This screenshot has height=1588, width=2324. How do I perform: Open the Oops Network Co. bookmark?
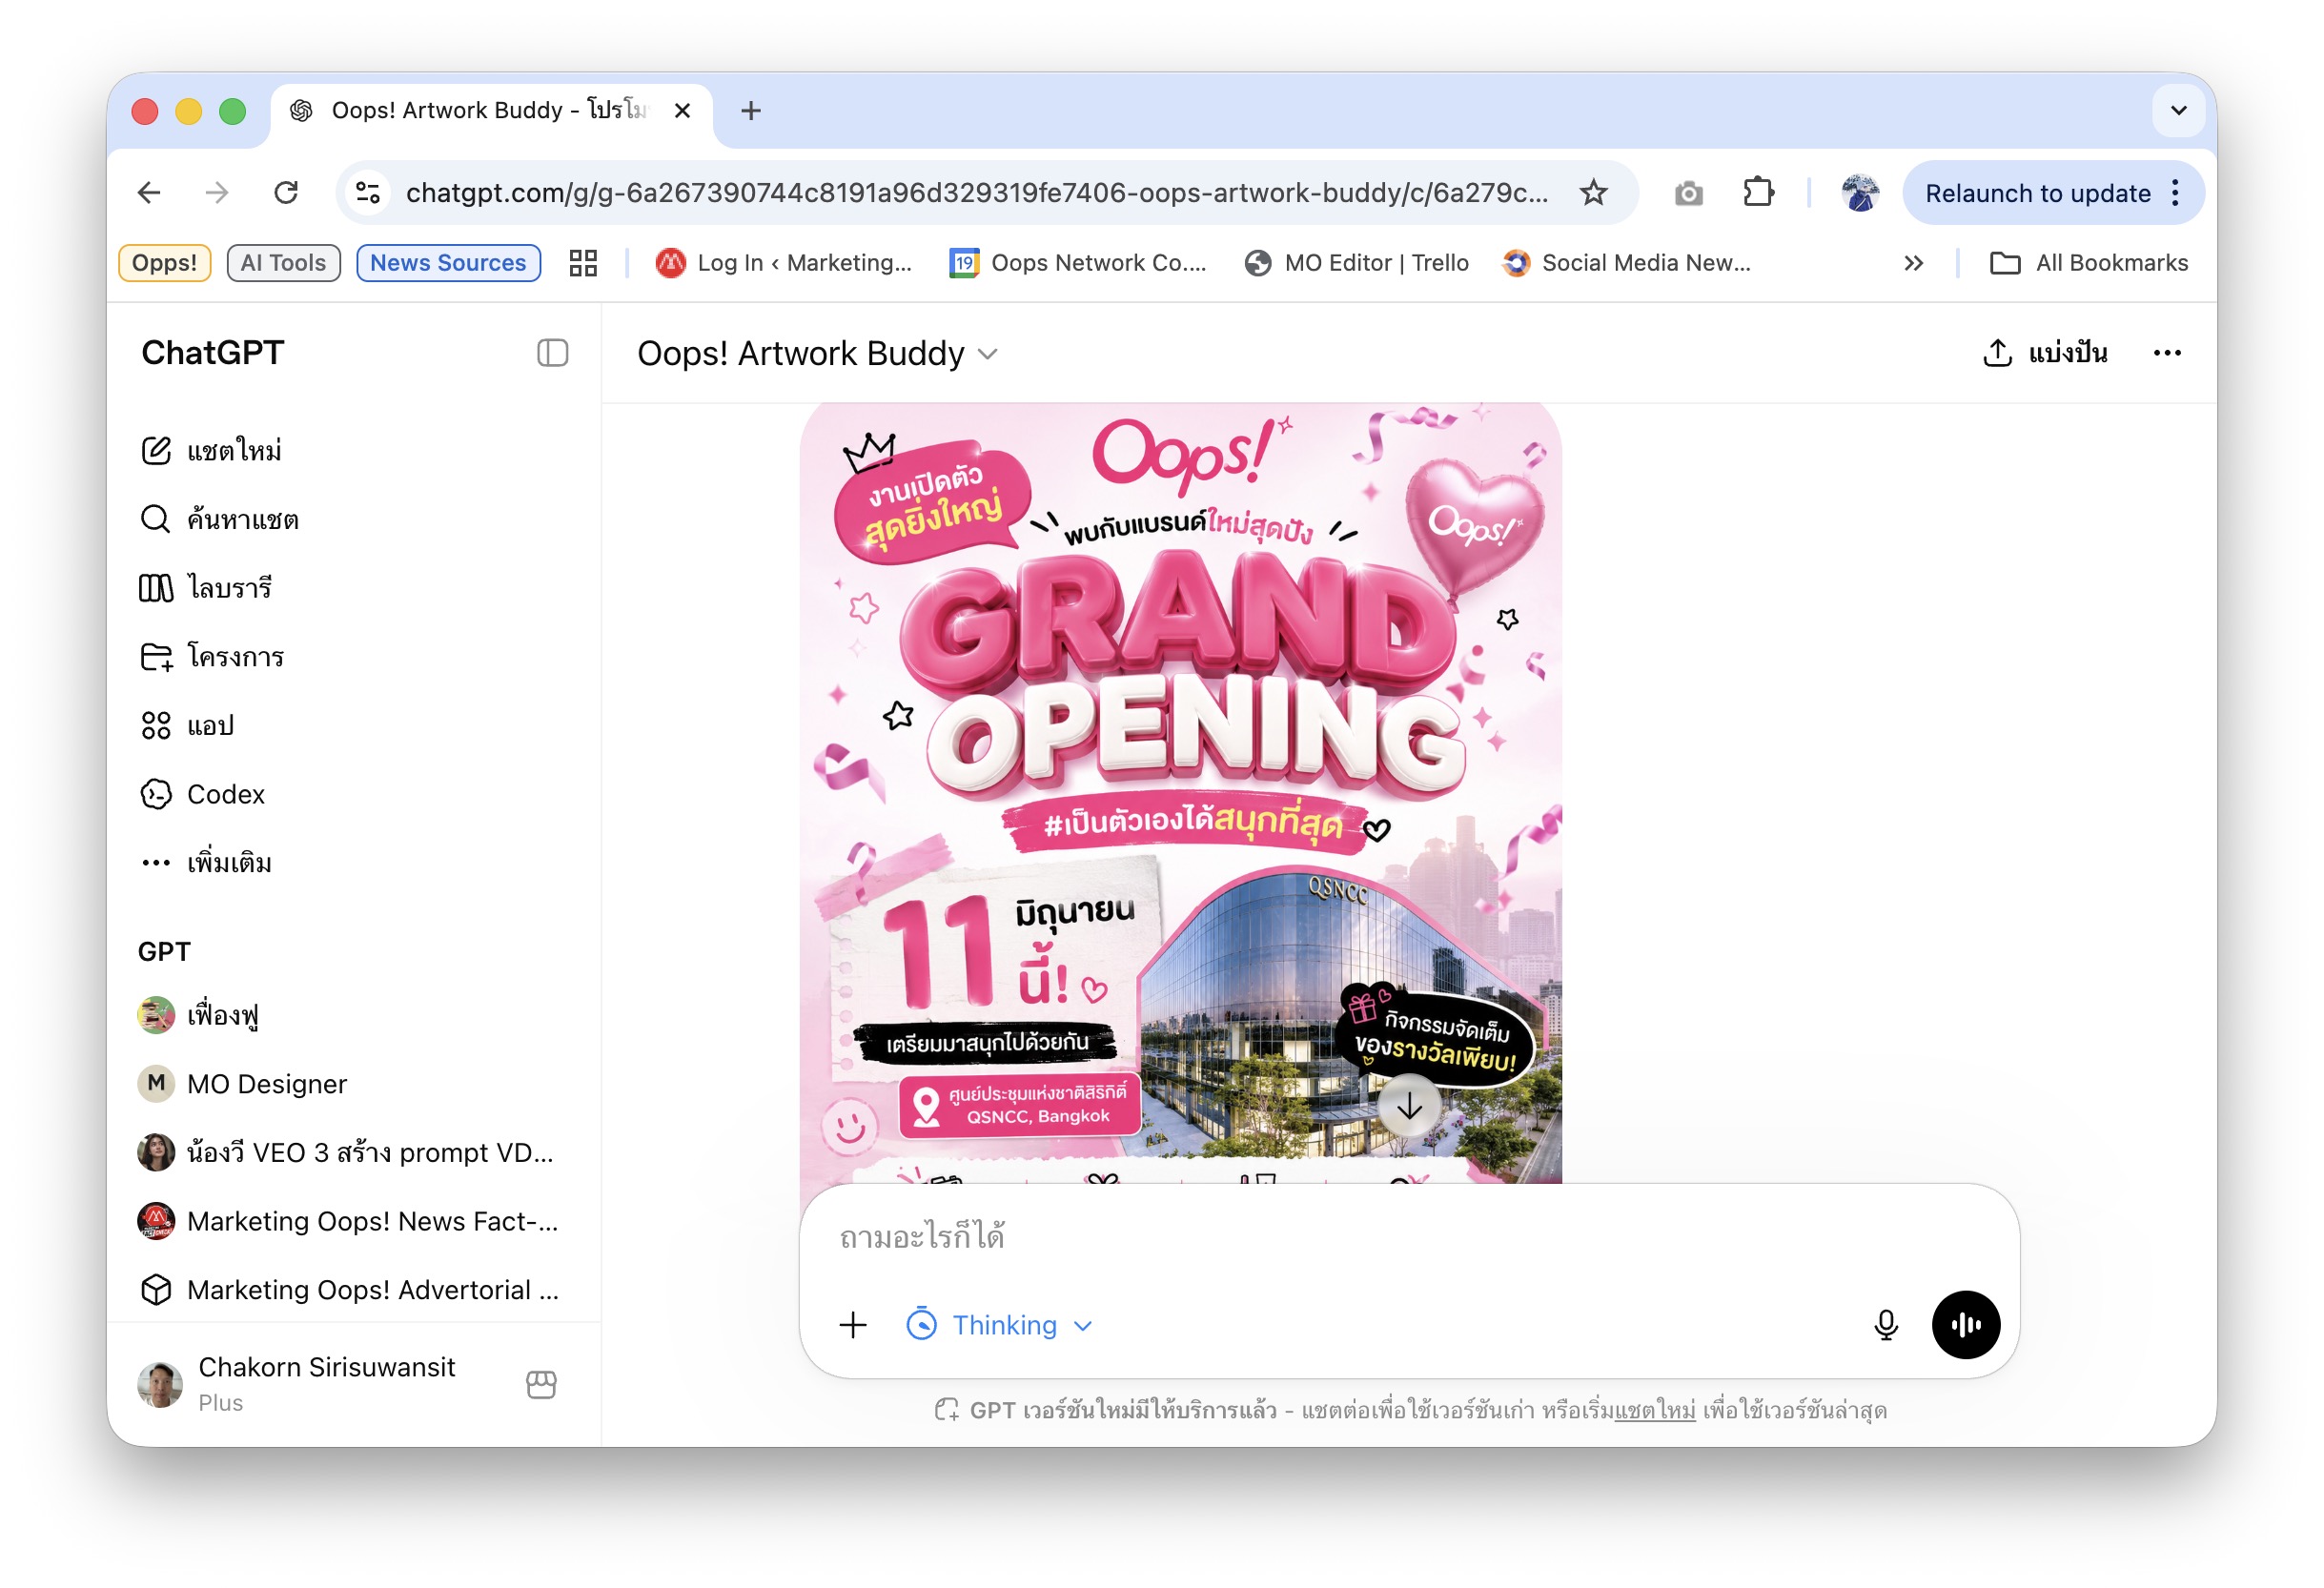coord(1077,263)
